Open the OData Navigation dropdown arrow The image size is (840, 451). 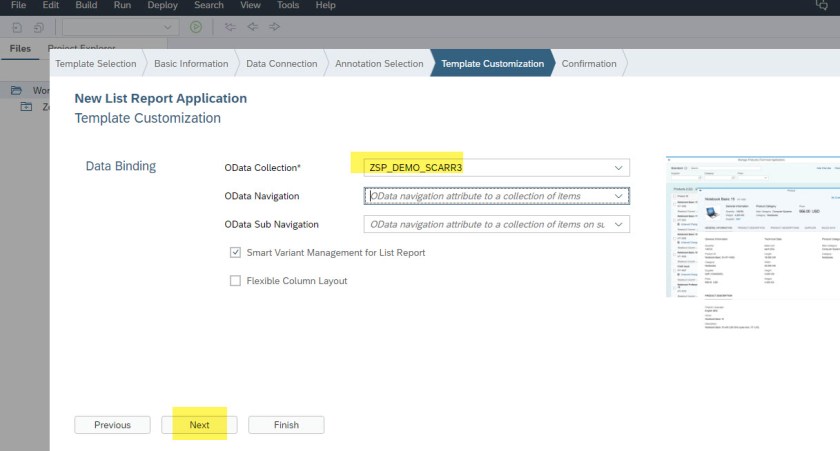(x=619, y=196)
